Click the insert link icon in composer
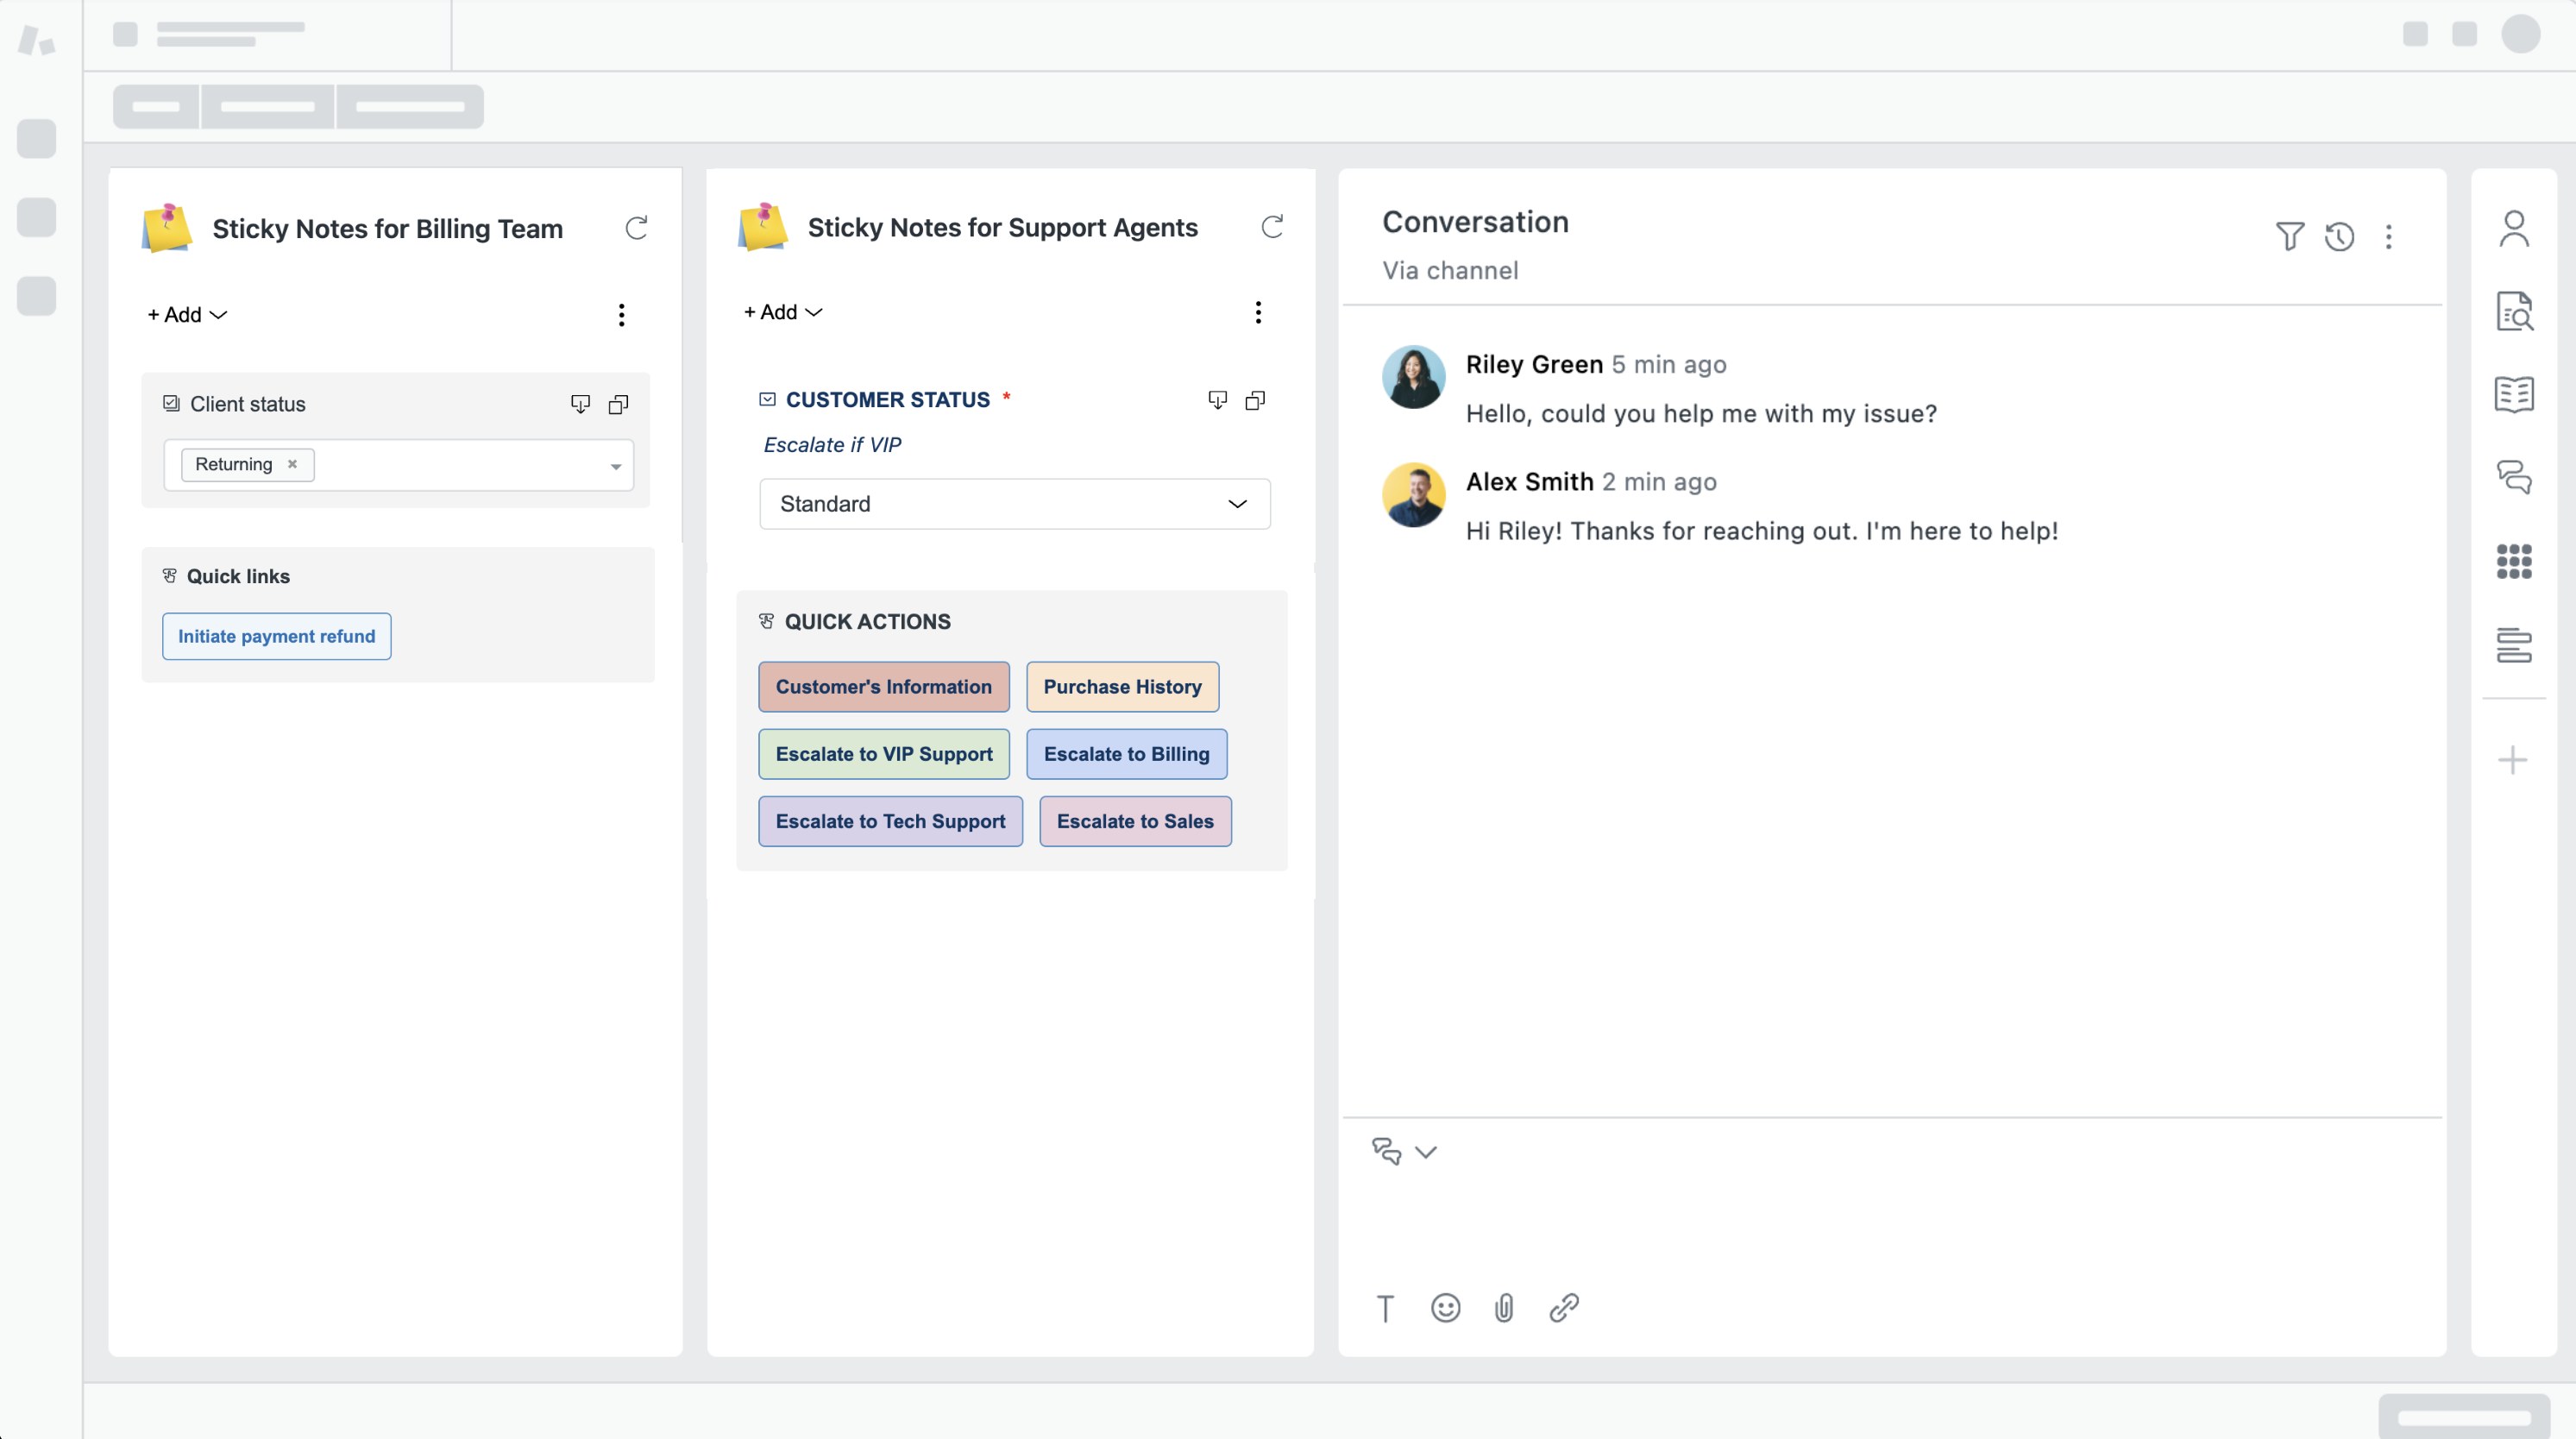Screen dimensions: 2576x1439 (x=1564, y=1308)
